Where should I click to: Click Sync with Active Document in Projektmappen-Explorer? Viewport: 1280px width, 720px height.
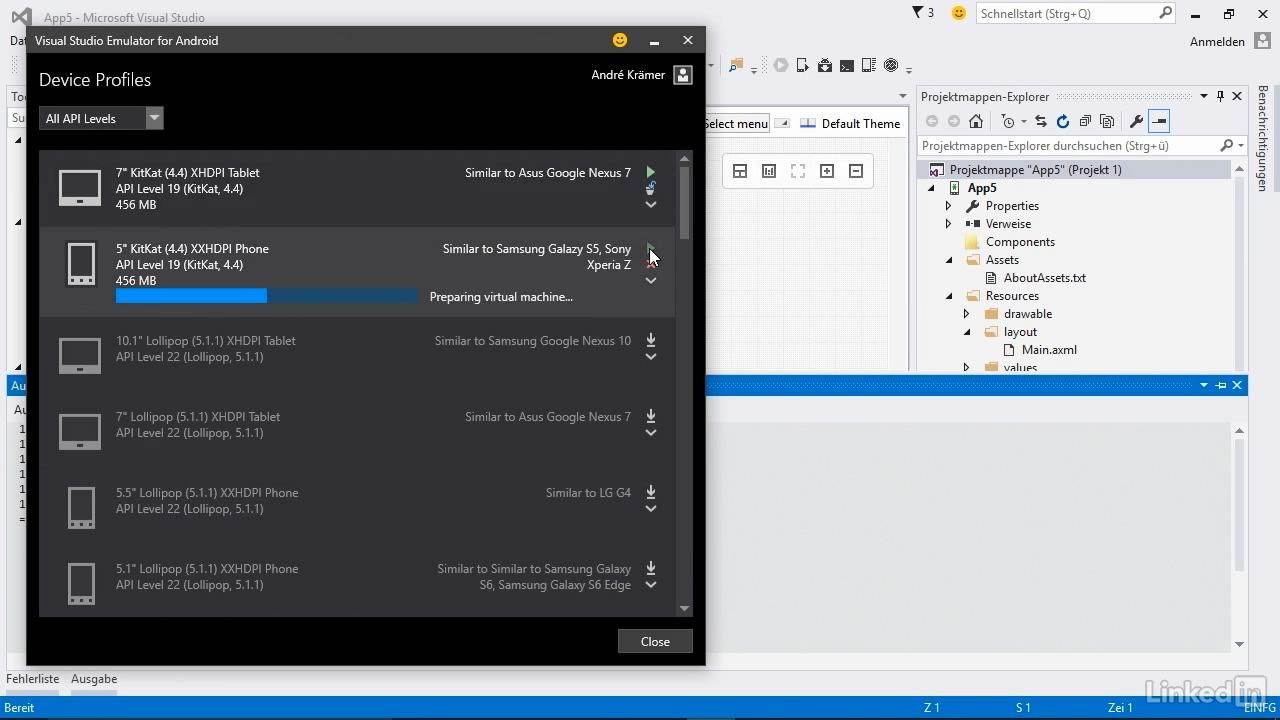tap(1041, 121)
